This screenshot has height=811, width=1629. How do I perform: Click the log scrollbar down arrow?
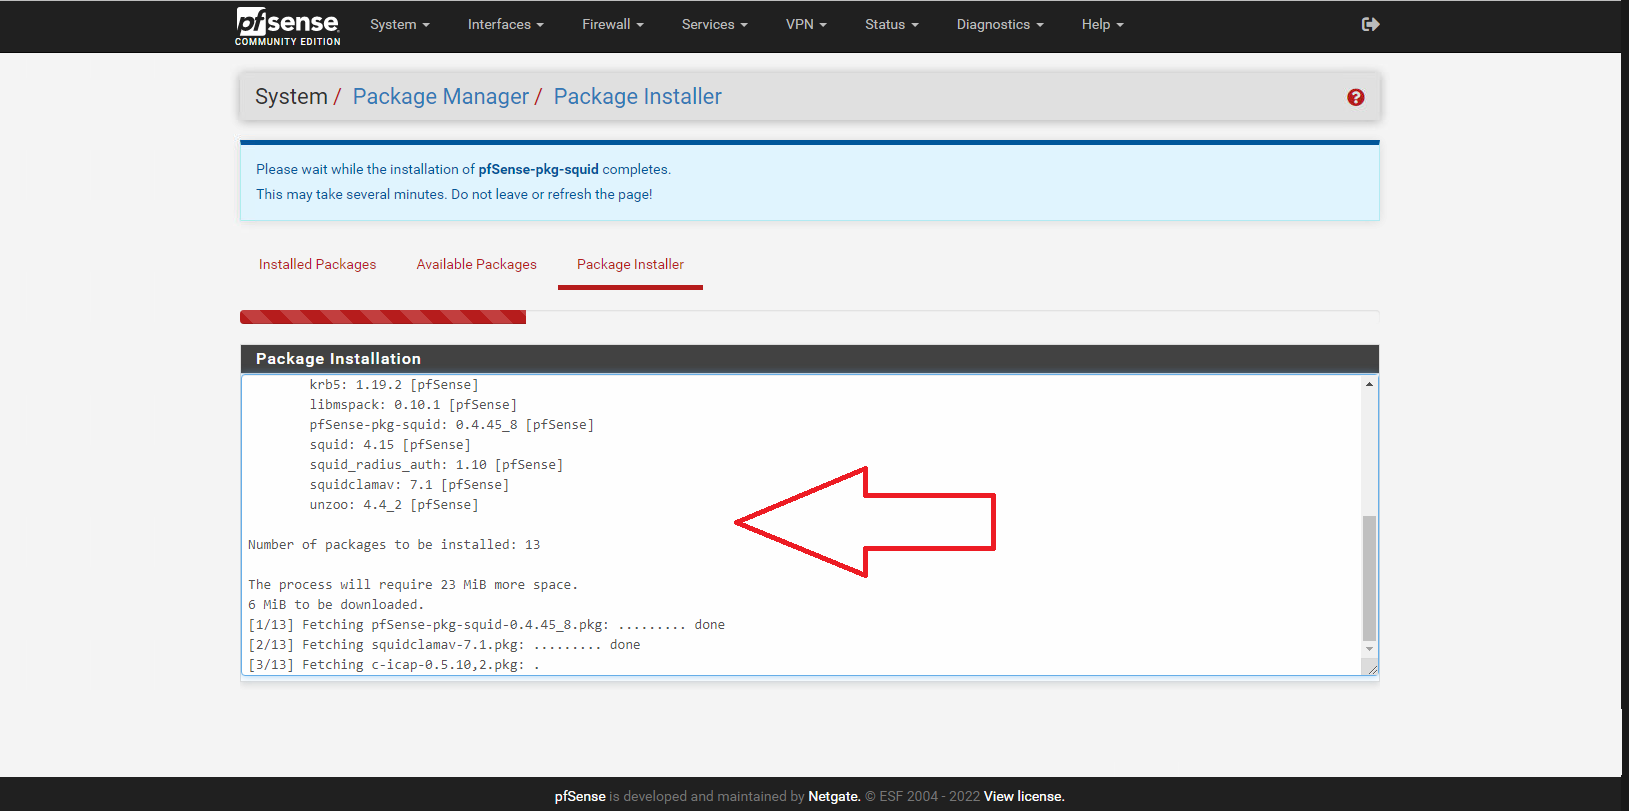click(x=1369, y=649)
